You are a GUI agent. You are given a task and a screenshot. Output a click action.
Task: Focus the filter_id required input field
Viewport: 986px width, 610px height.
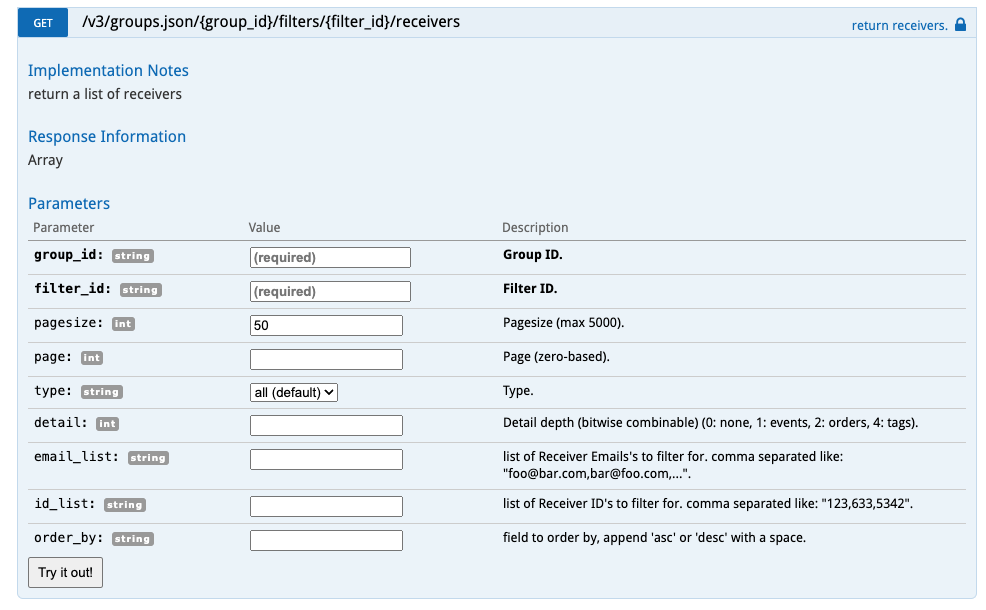pyautogui.click(x=330, y=291)
